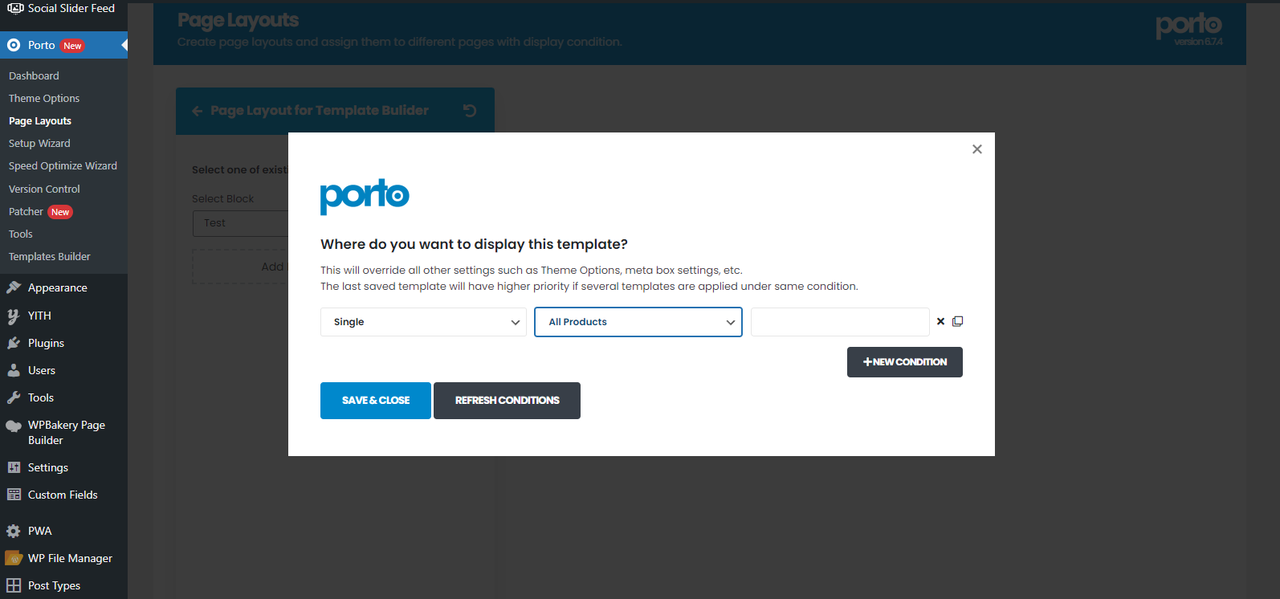Click the Save & Close button
1280x599 pixels.
(376, 400)
